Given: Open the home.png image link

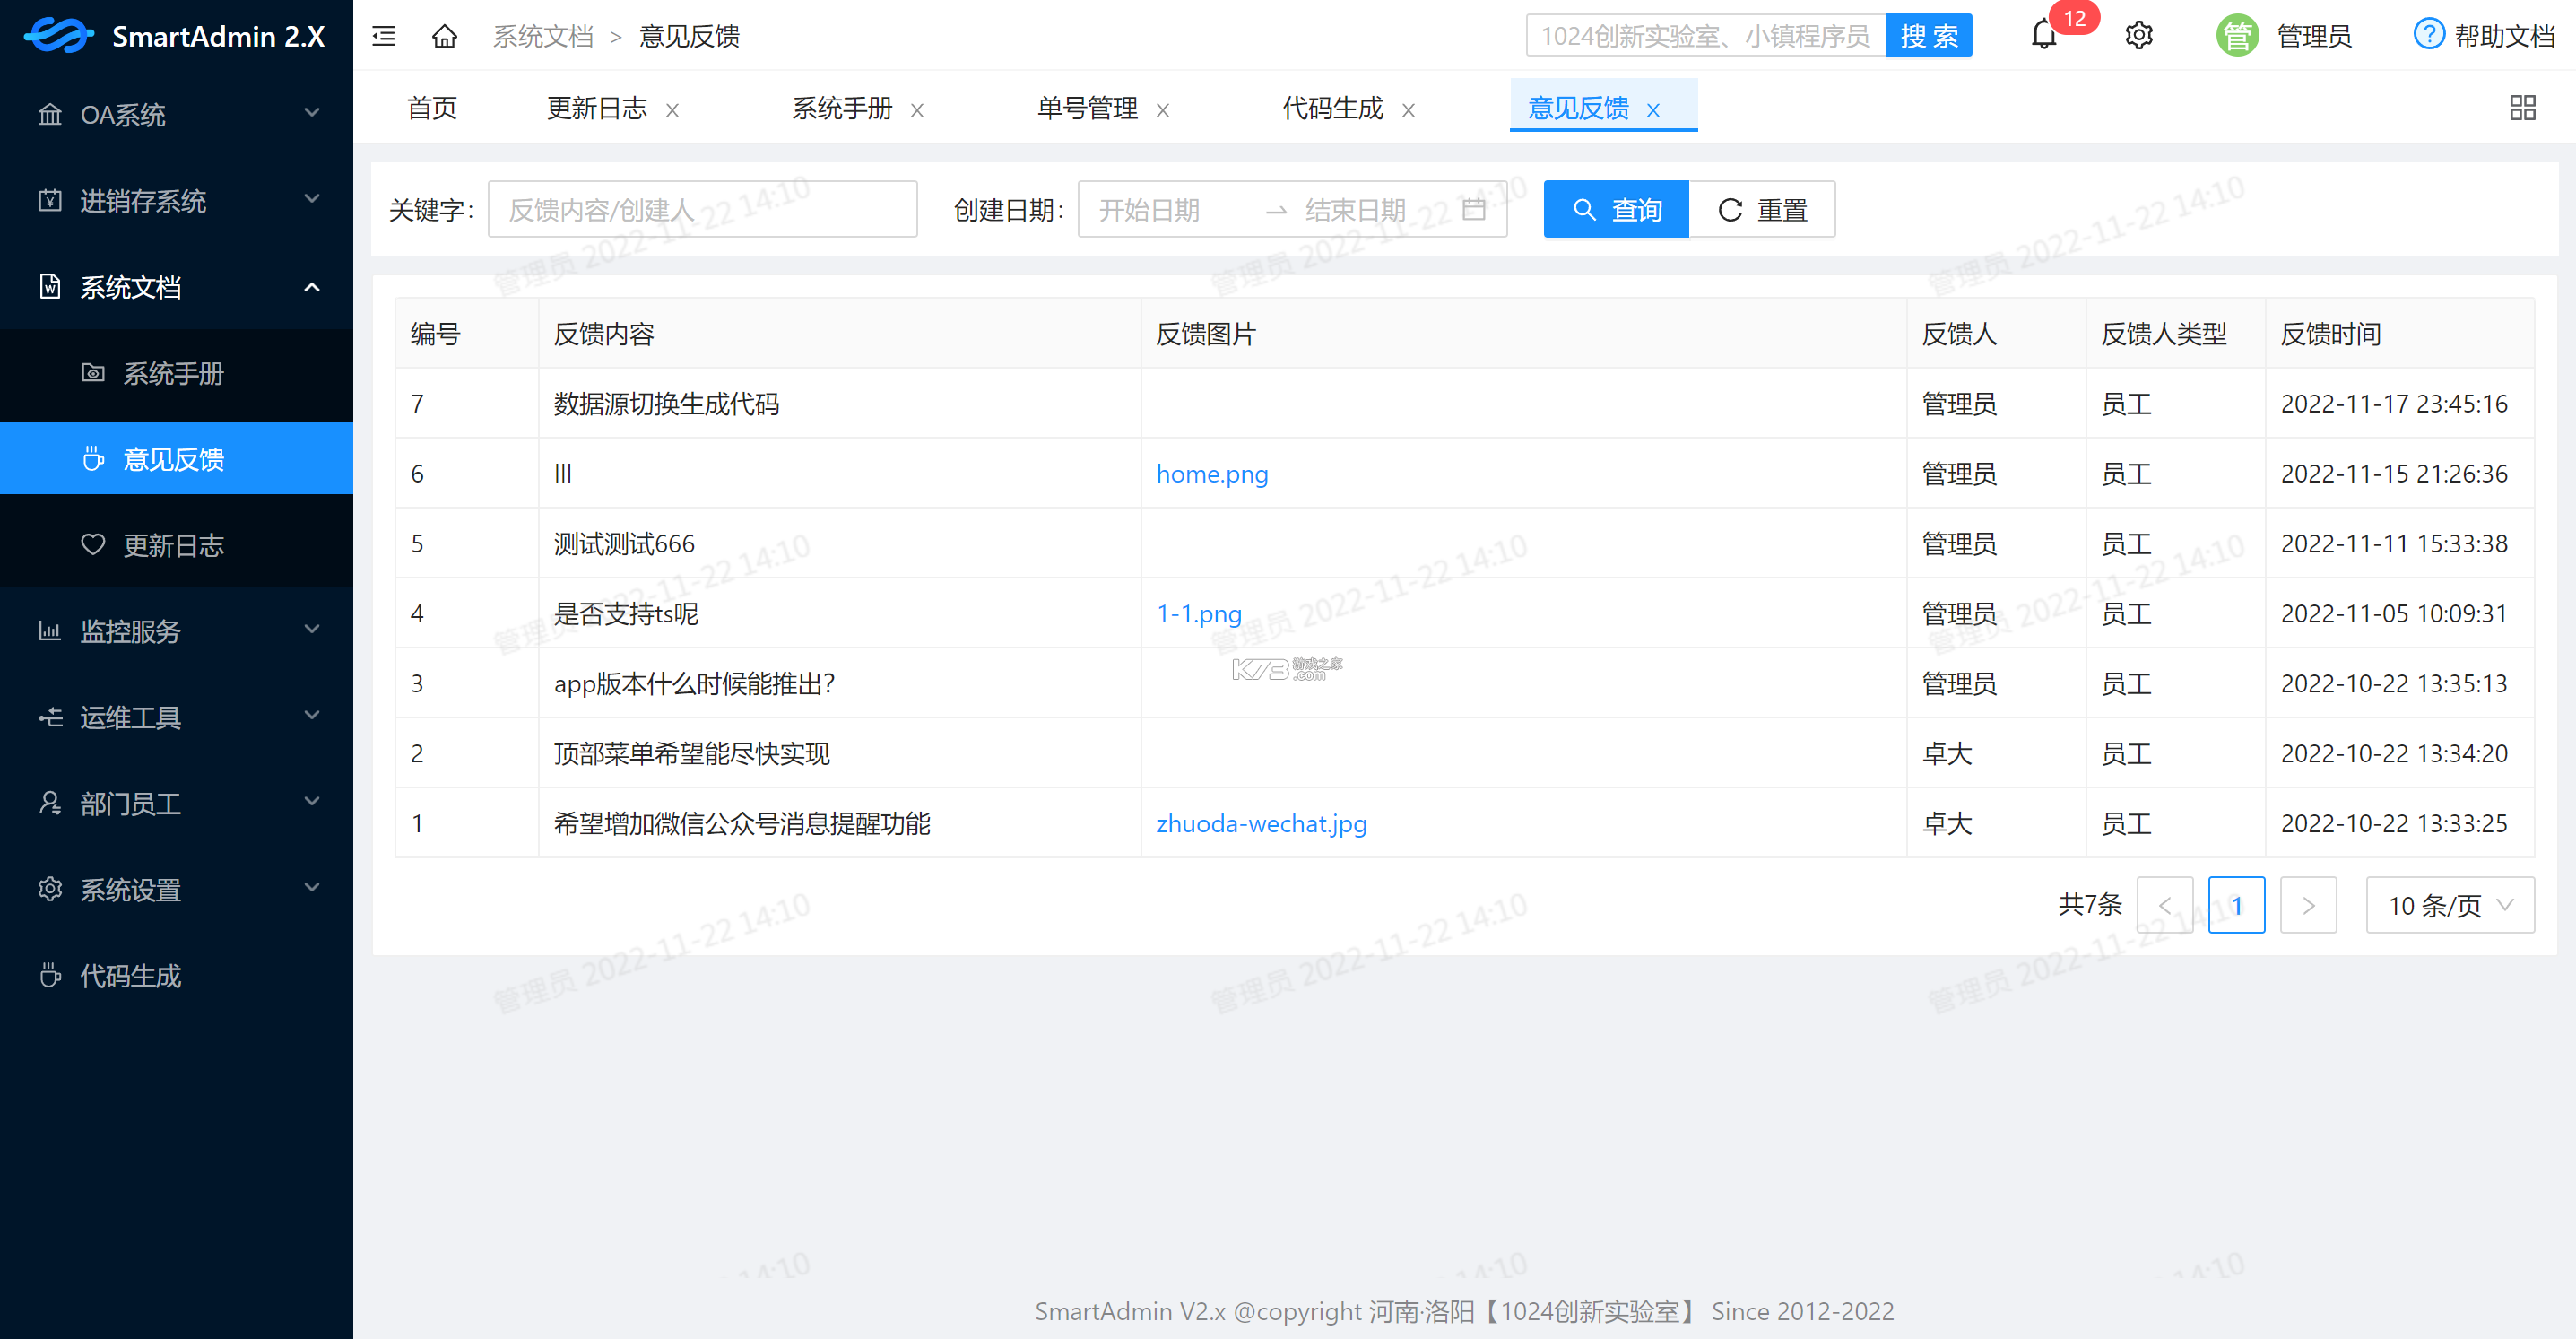Looking at the screenshot, I should click(x=1212, y=473).
